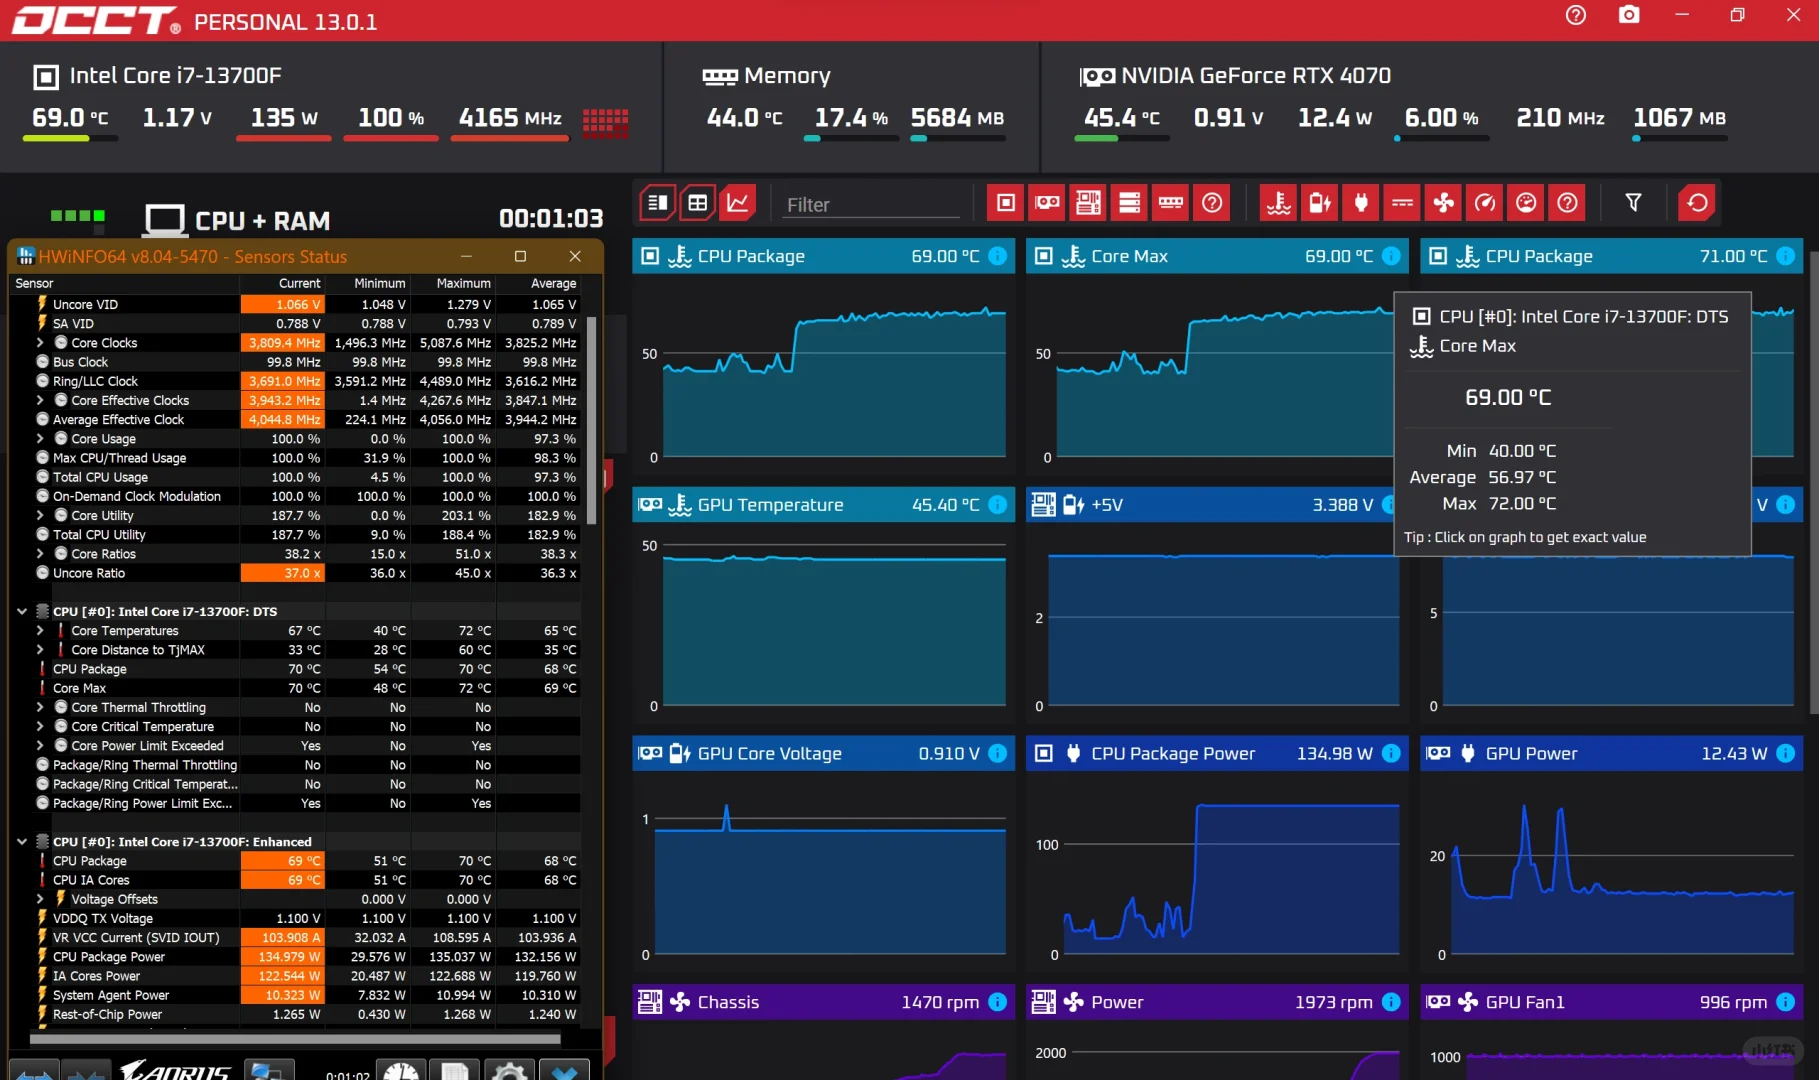Image resolution: width=1819 pixels, height=1080 pixels.
Task: Filter sensors by usage gauge icon
Action: point(1526,203)
